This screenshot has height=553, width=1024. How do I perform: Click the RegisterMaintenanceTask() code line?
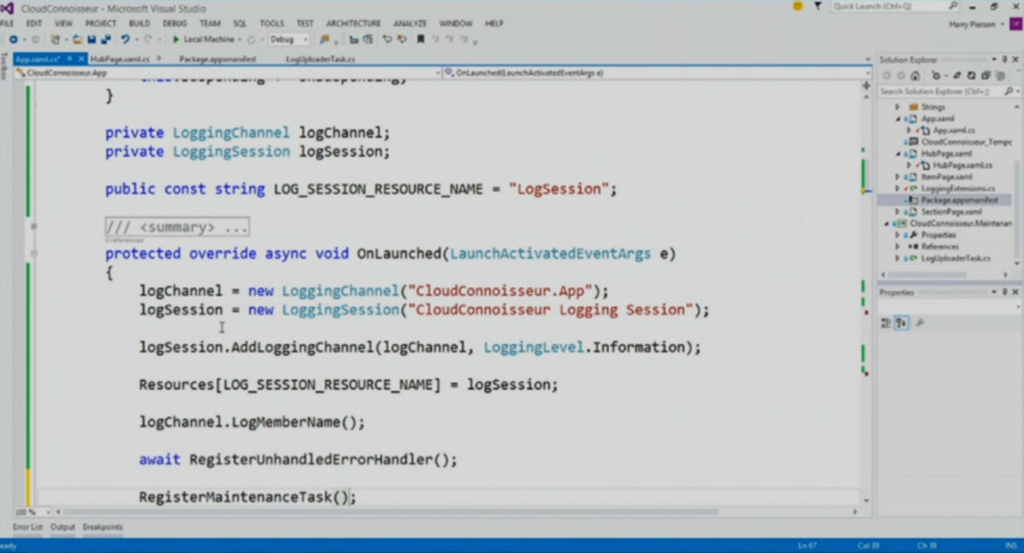(x=248, y=497)
